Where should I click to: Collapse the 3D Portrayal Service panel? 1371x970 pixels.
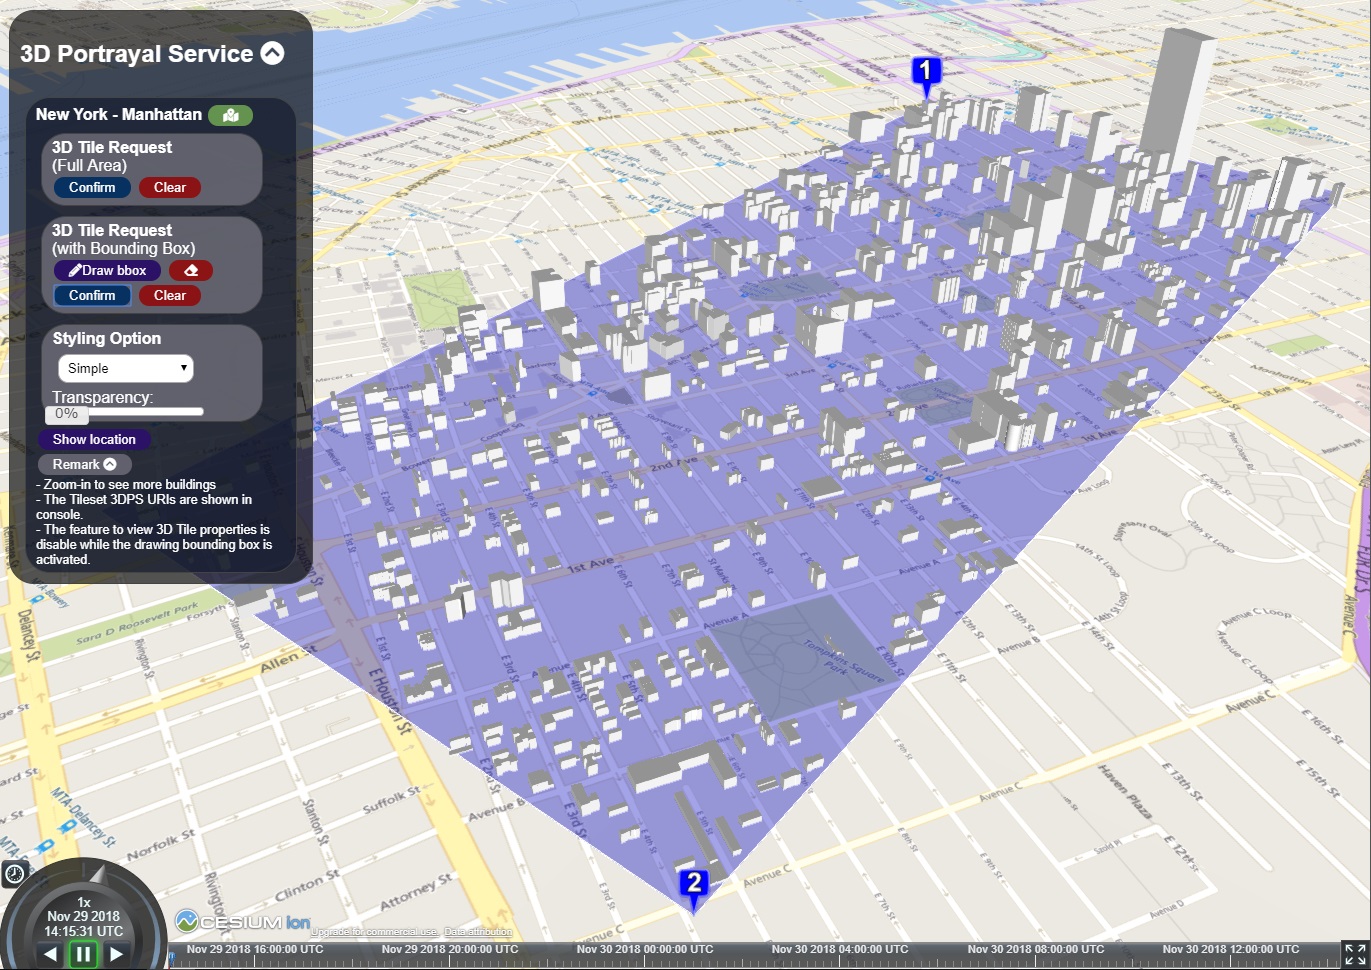point(272,53)
